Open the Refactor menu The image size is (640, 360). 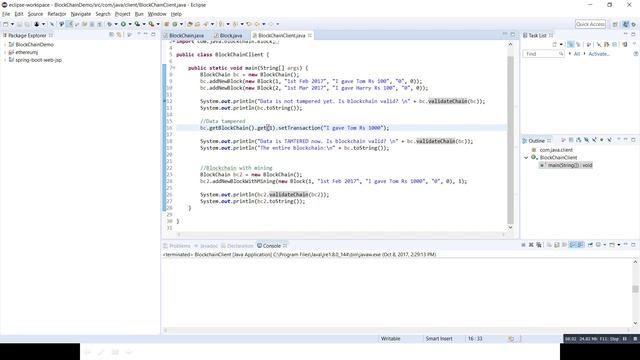pyautogui.click(x=57, y=14)
